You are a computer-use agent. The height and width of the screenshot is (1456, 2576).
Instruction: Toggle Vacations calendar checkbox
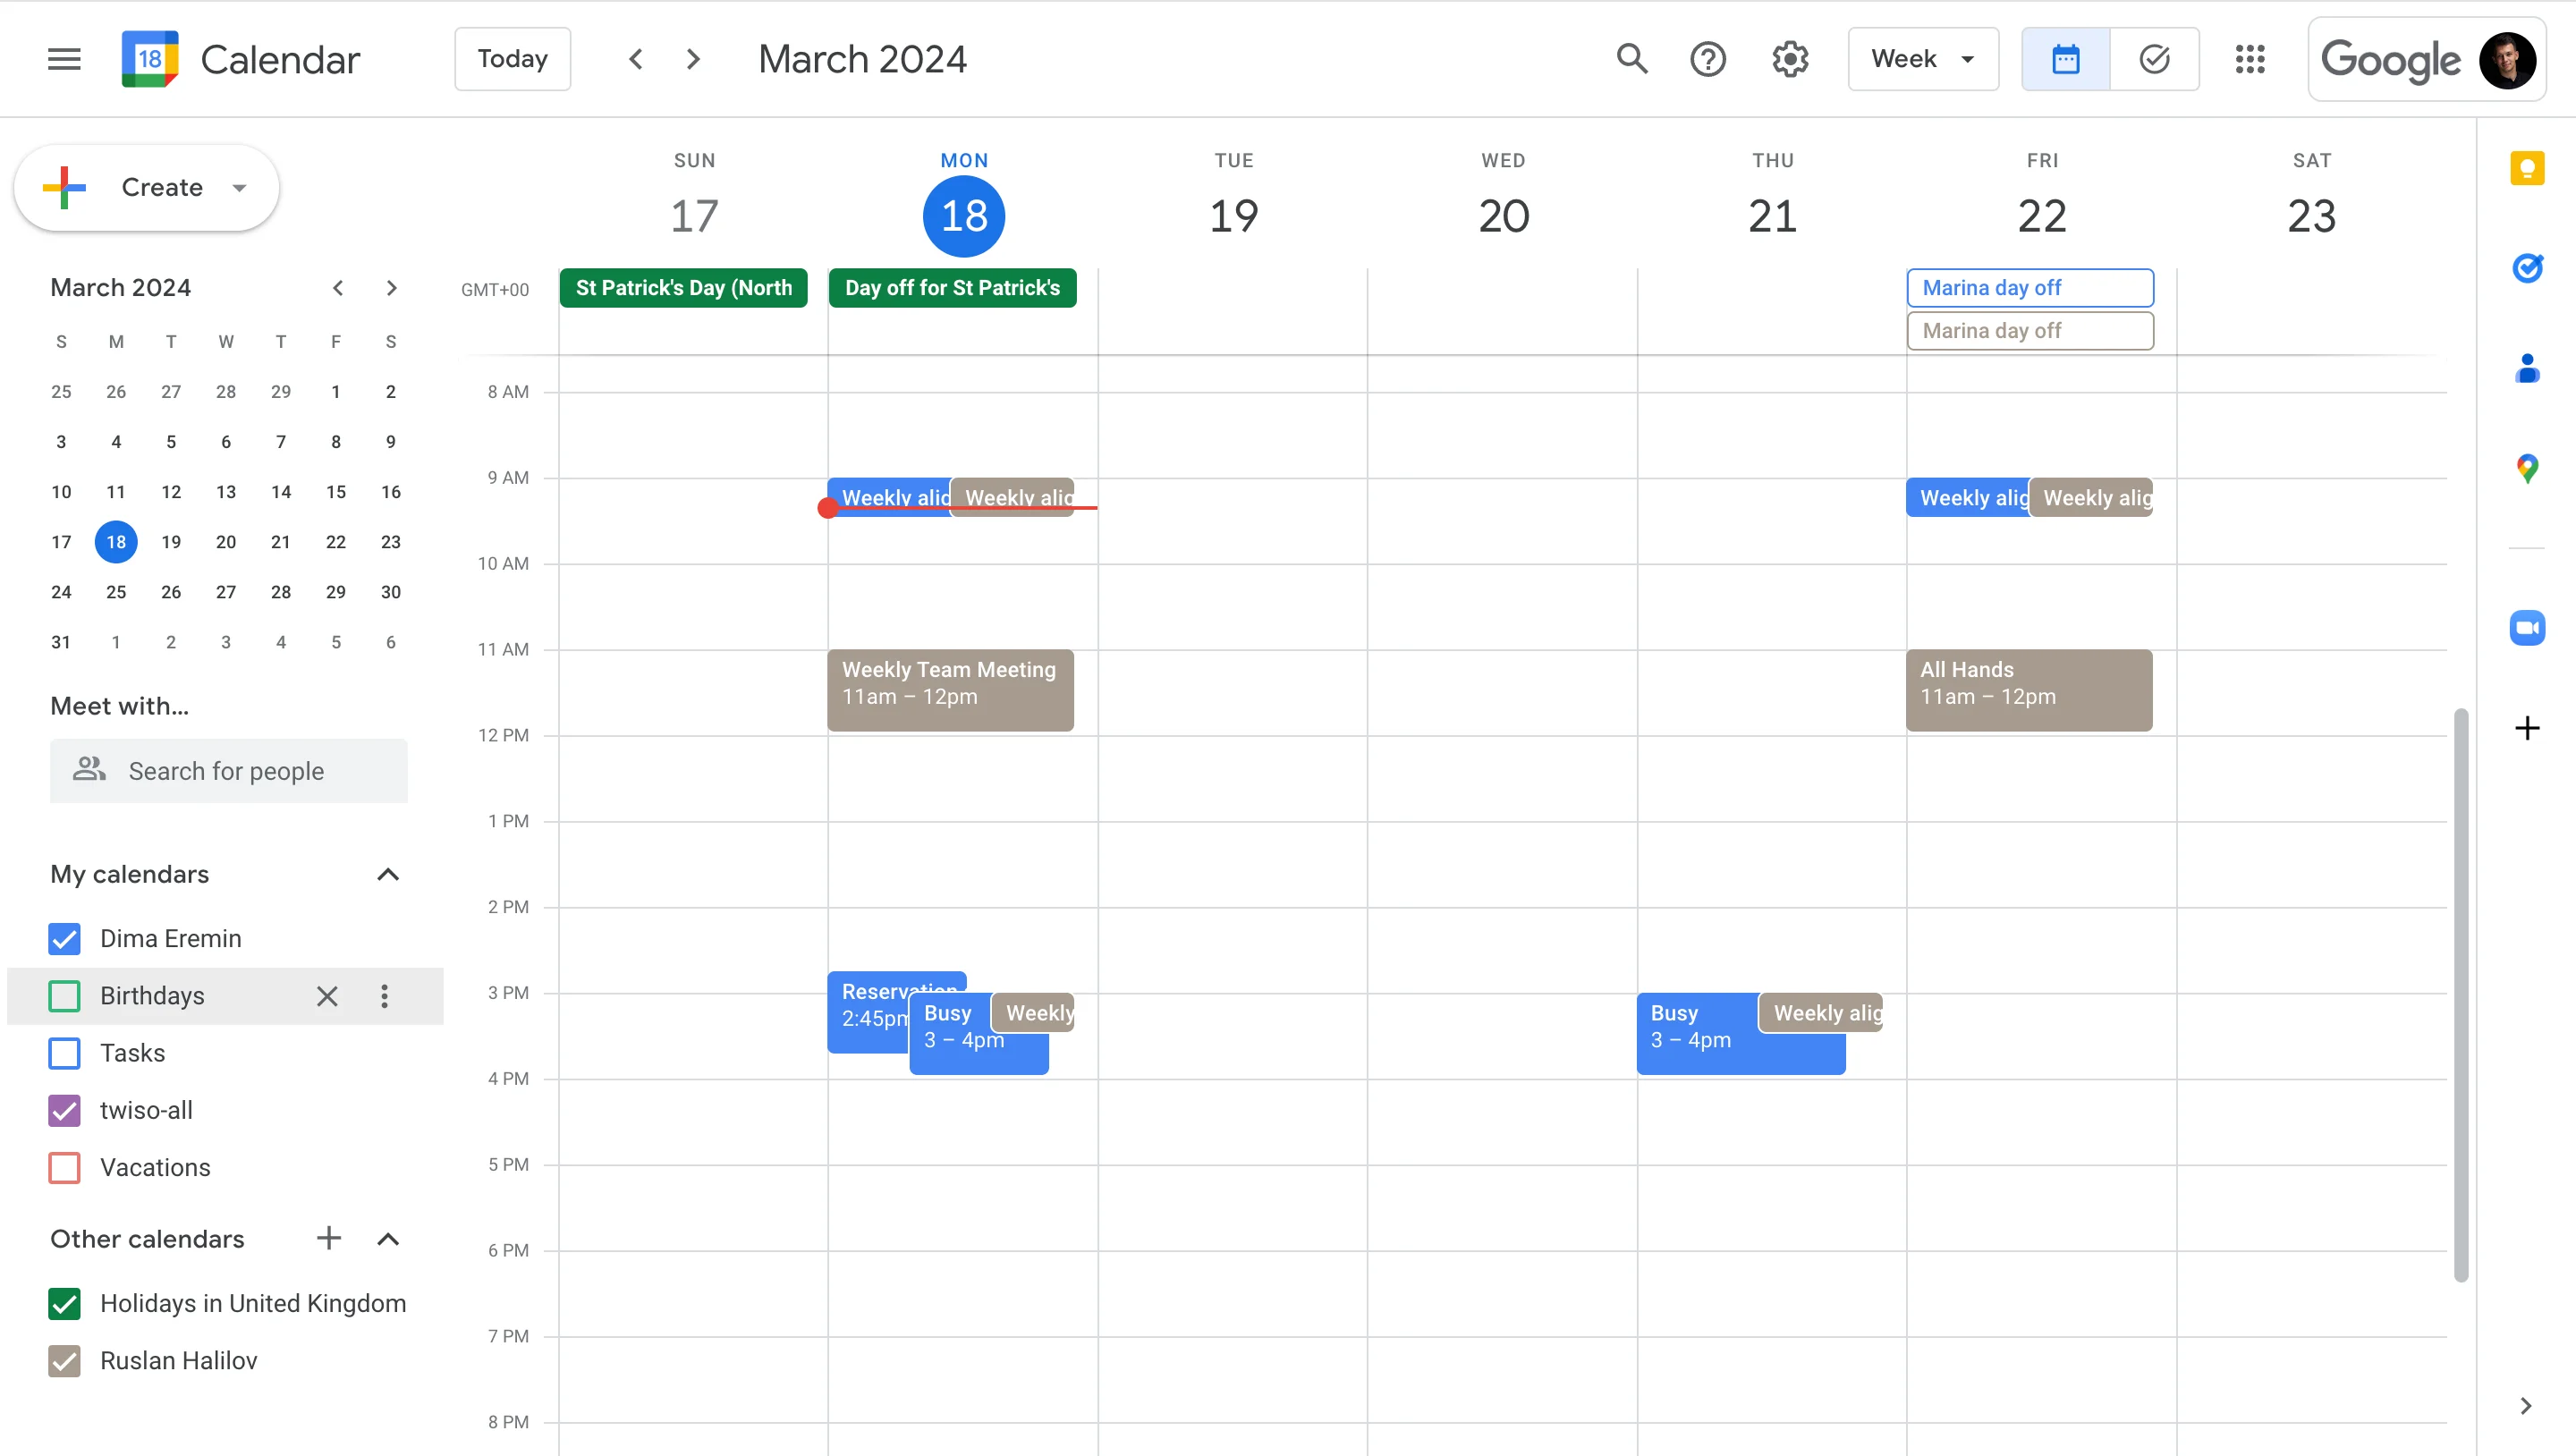point(64,1168)
